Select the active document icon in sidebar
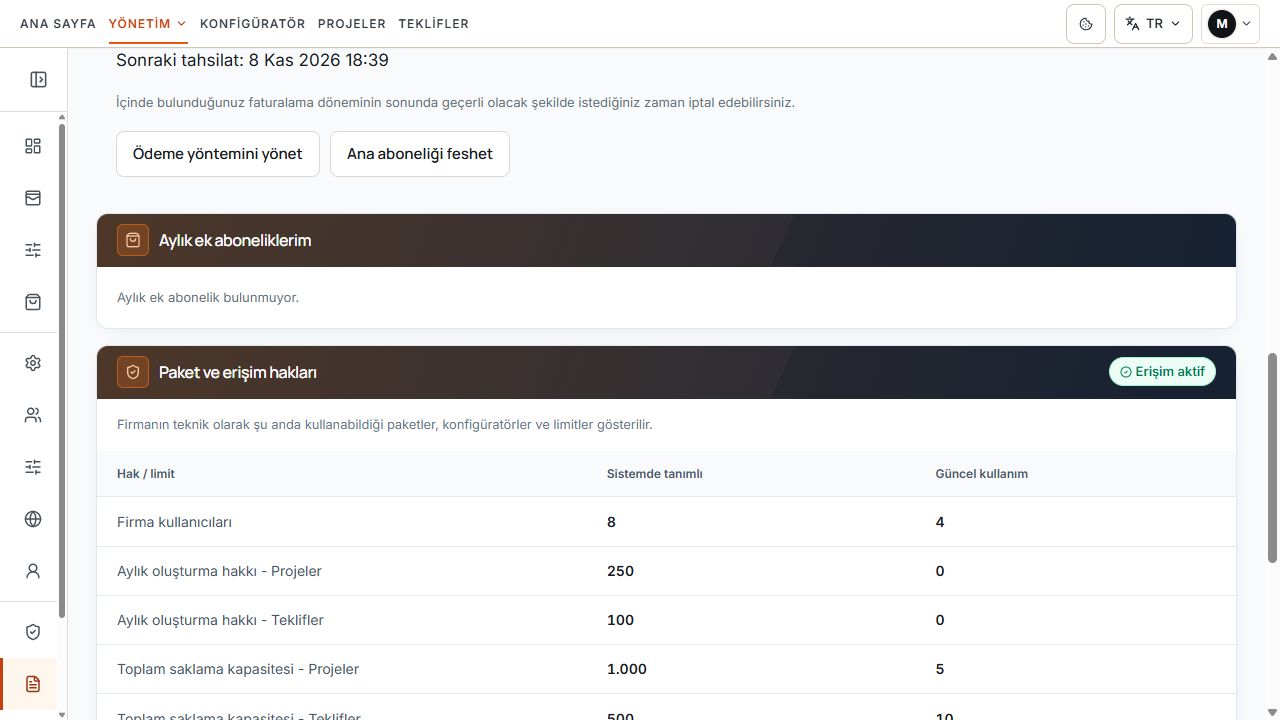The image size is (1280, 720). point(33,684)
